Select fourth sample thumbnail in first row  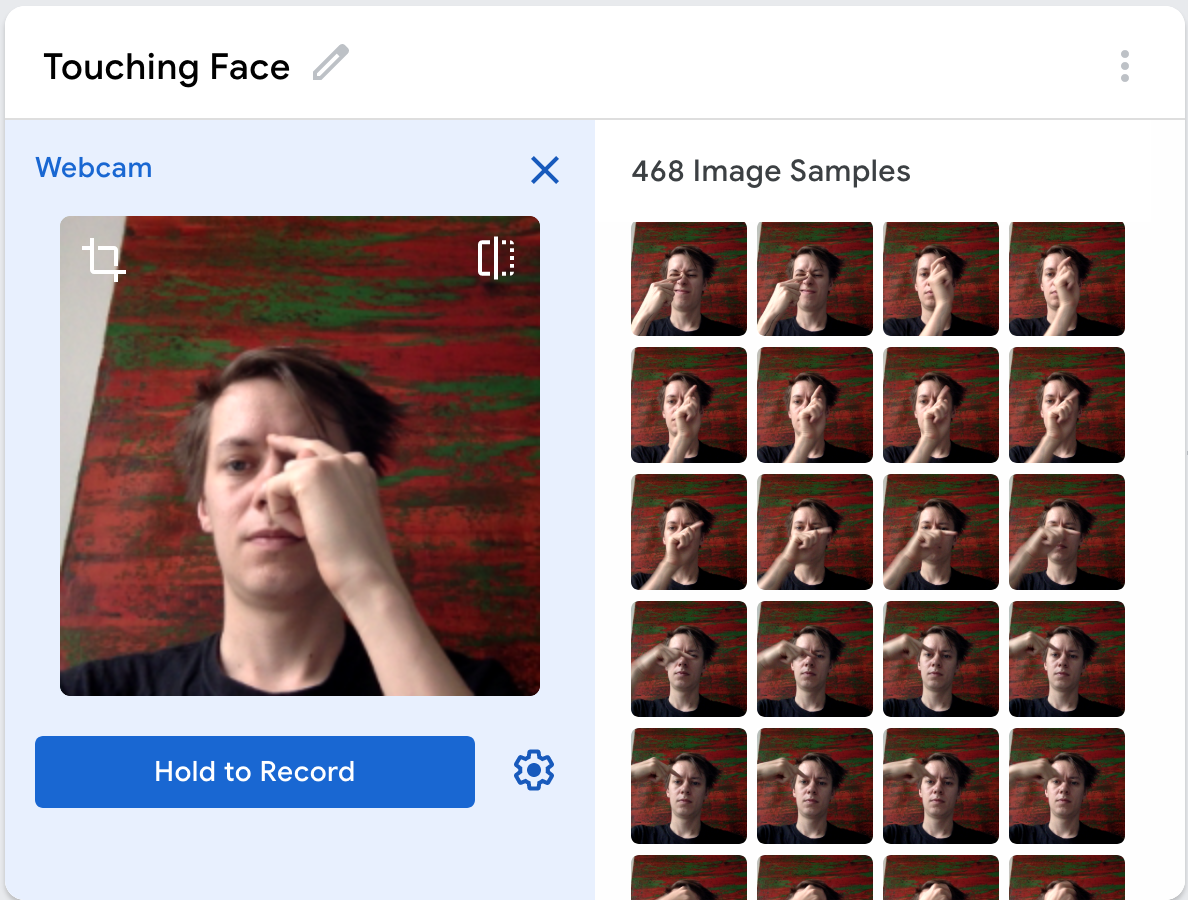pos(1067,279)
